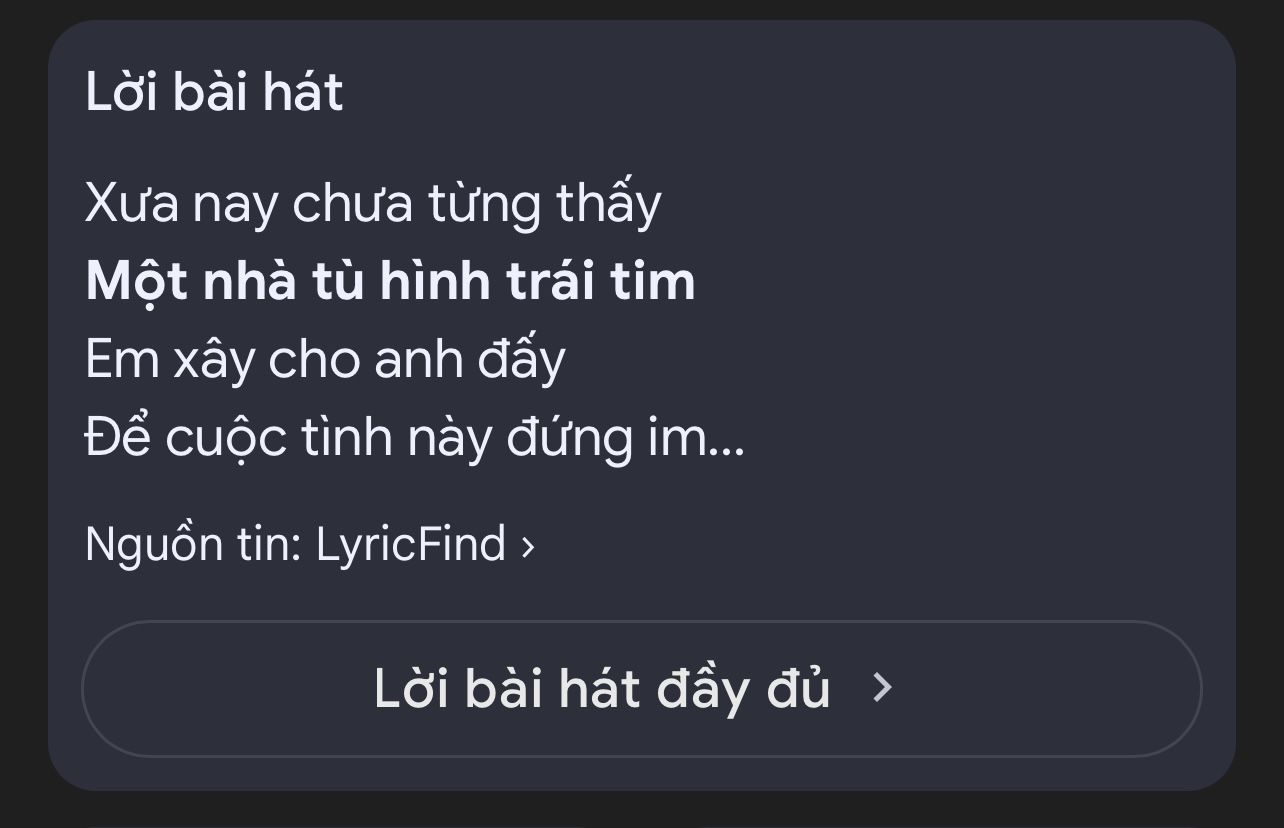This screenshot has width=1284, height=828.
Task: Click the bold lyric "Một nhà tù hình trái tim"
Action: [x=390, y=281]
